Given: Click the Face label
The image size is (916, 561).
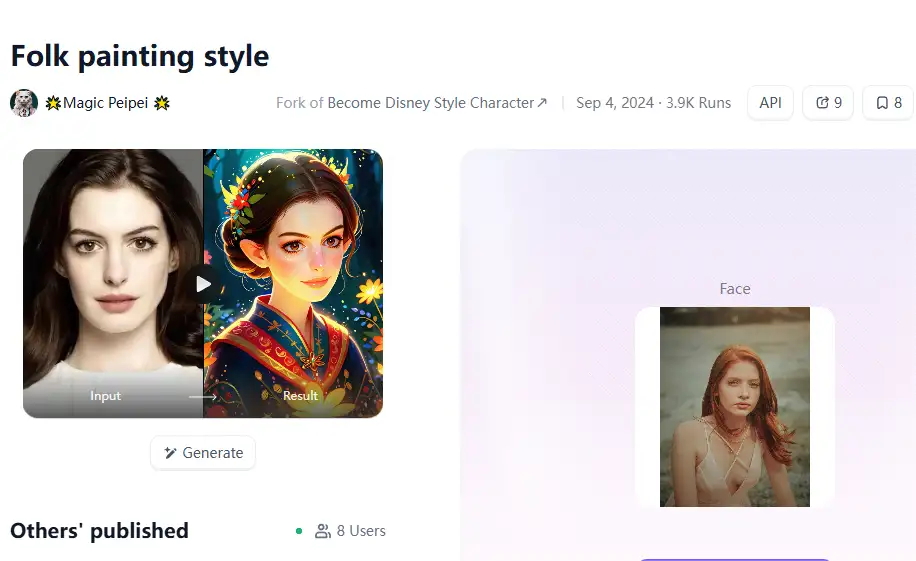Looking at the screenshot, I should [734, 289].
